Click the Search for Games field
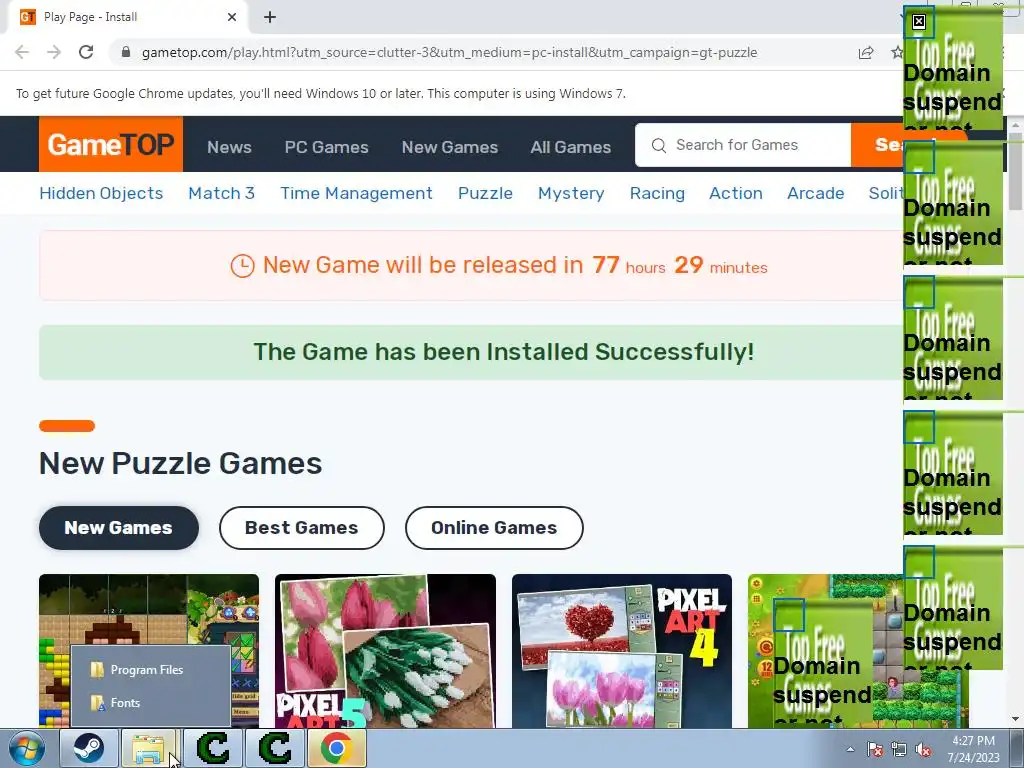The image size is (1024, 768). (x=743, y=145)
